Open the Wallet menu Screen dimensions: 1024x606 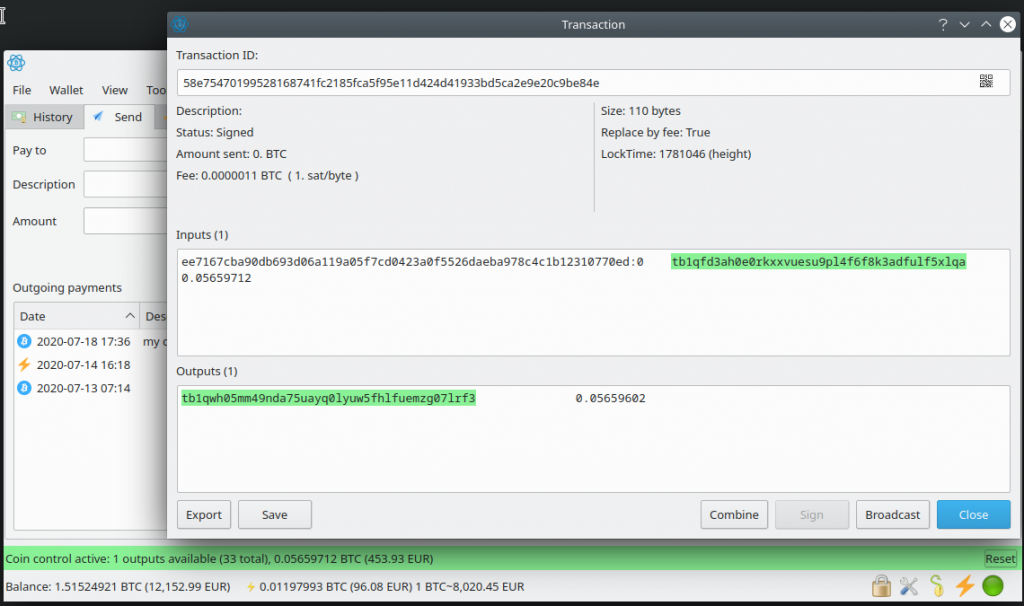pyautogui.click(x=66, y=90)
